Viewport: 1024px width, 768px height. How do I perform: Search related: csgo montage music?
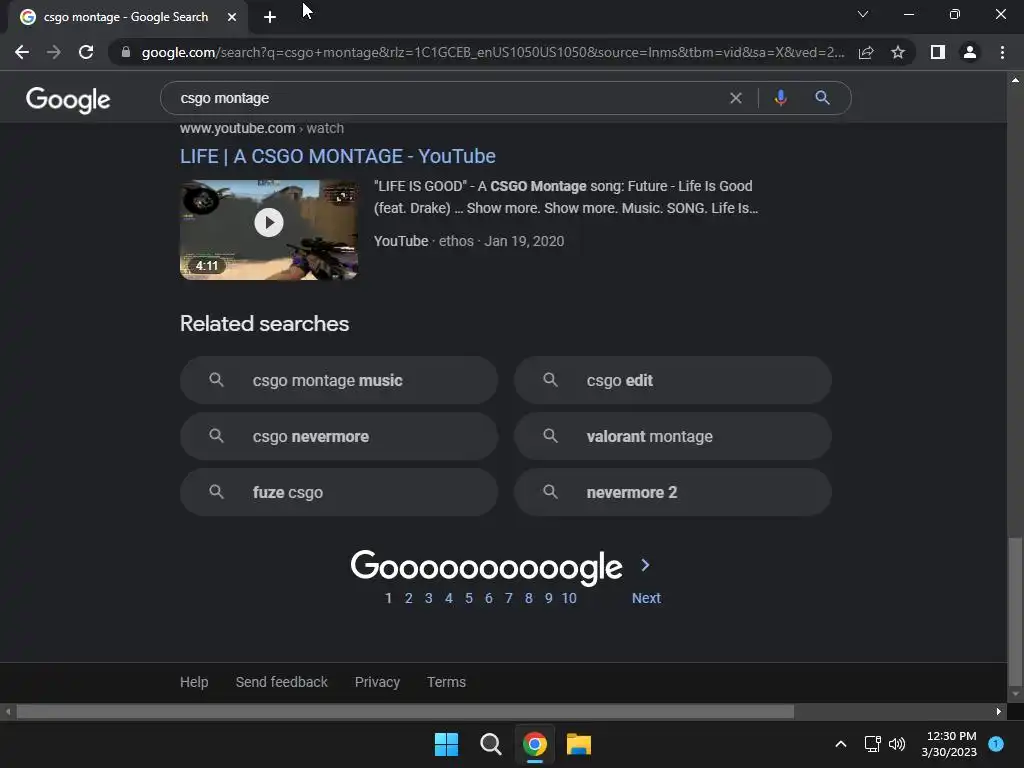[x=339, y=380]
